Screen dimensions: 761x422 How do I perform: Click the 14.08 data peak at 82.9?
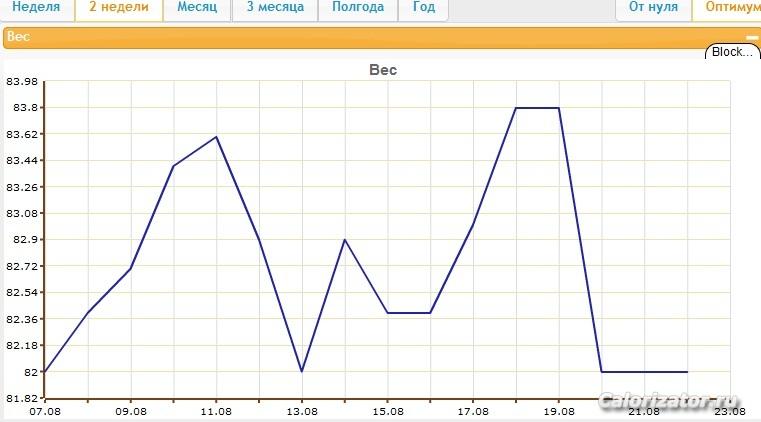pos(345,240)
